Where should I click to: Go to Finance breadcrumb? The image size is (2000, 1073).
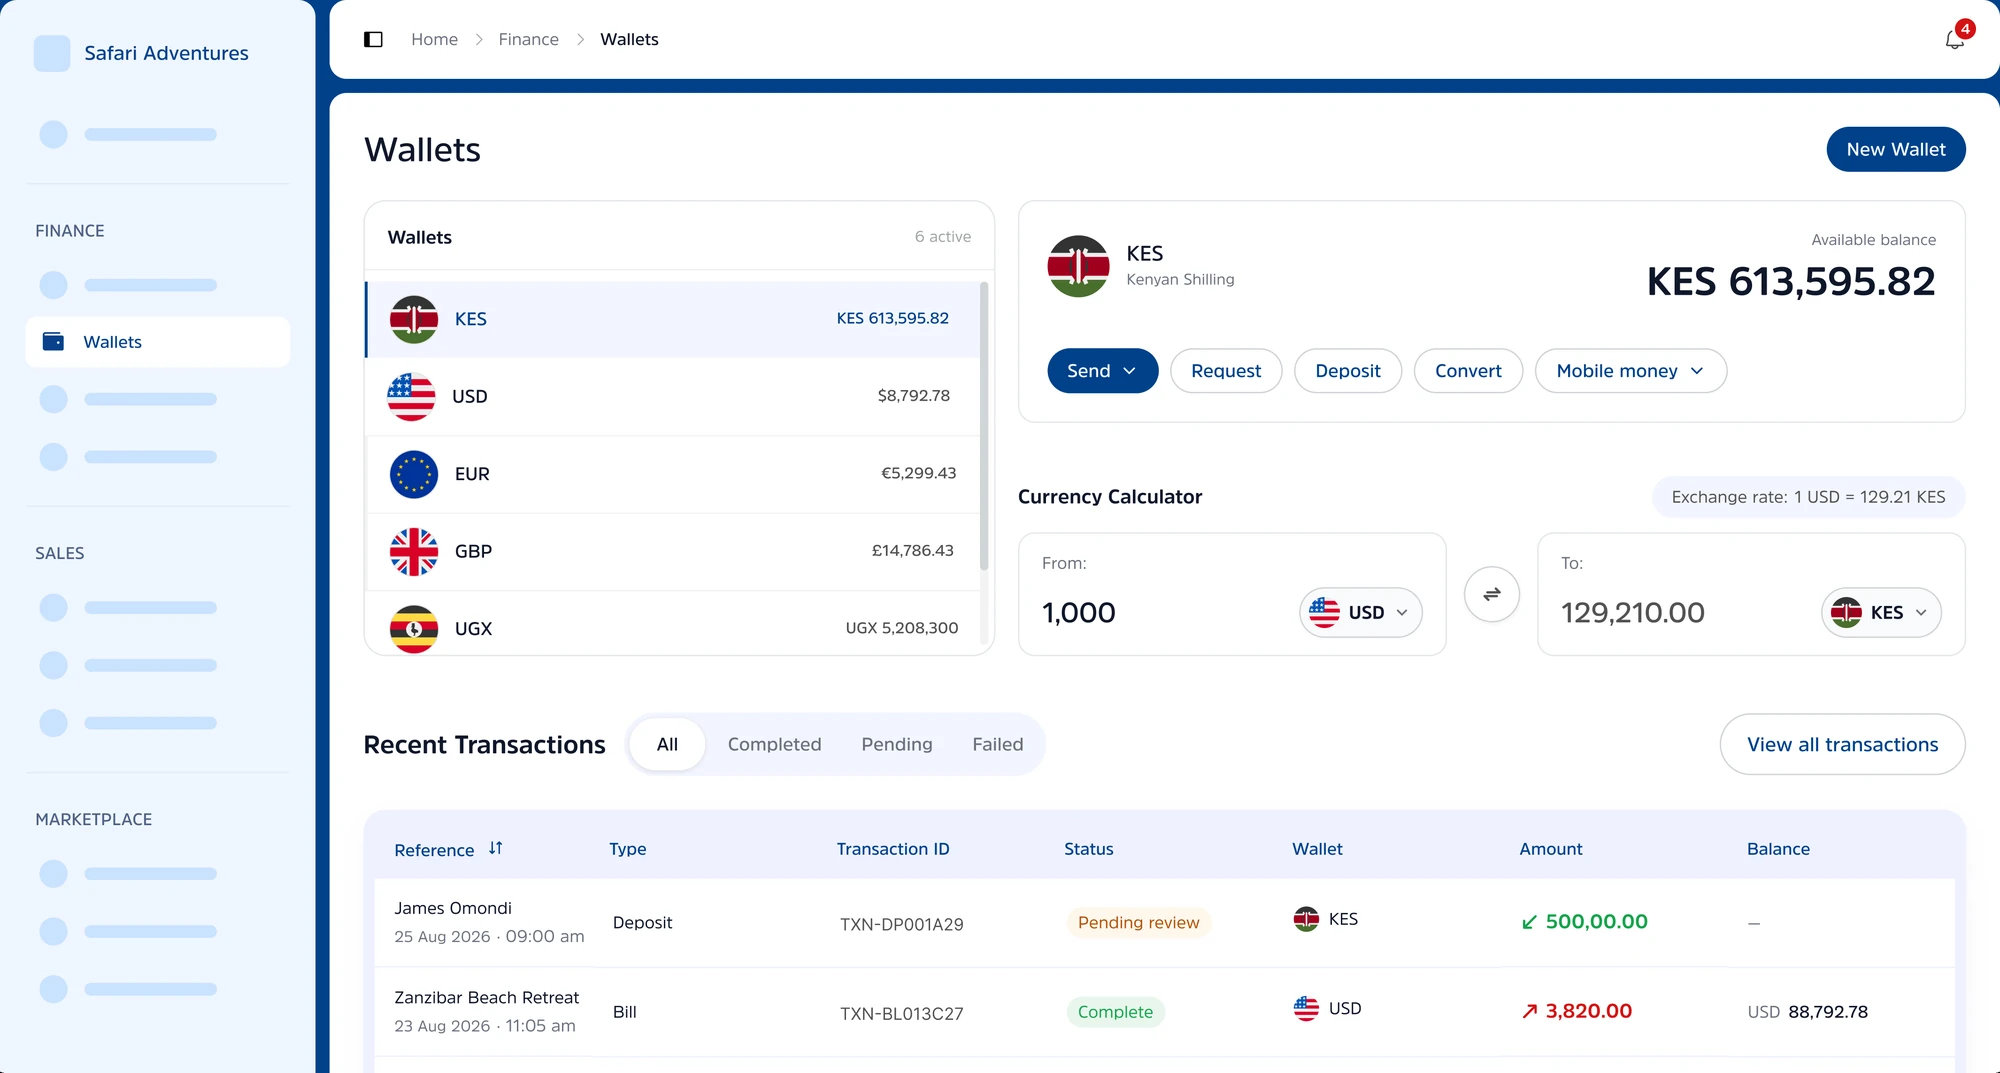click(x=528, y=39)
